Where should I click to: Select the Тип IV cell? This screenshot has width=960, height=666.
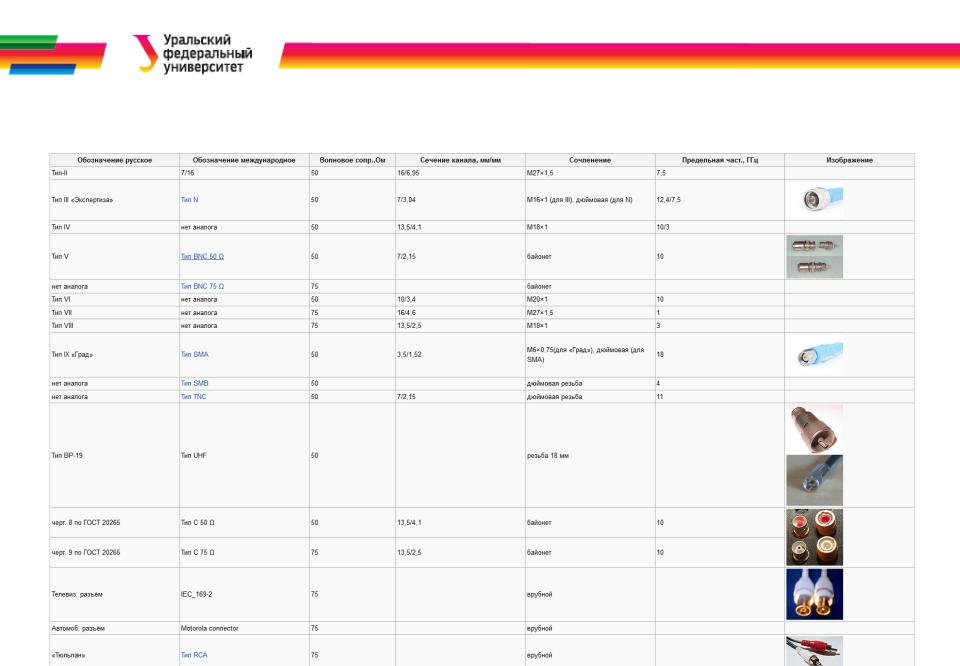[114, 227]
